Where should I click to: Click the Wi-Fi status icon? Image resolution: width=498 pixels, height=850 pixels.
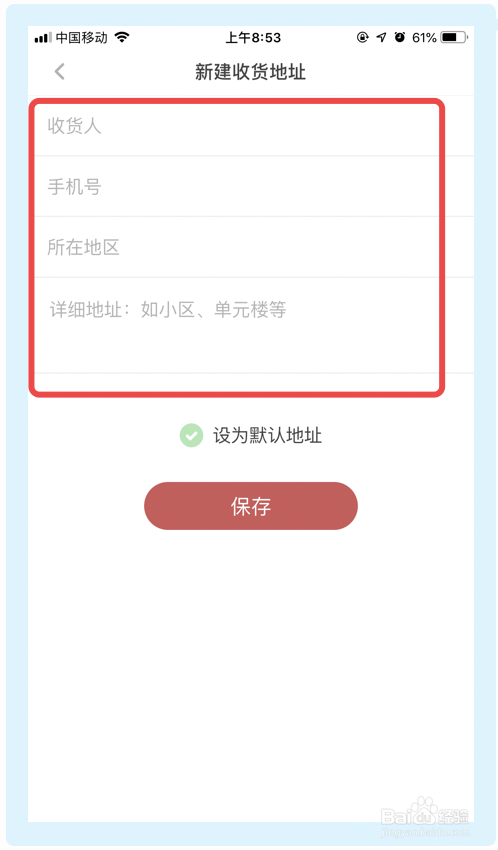122,37
